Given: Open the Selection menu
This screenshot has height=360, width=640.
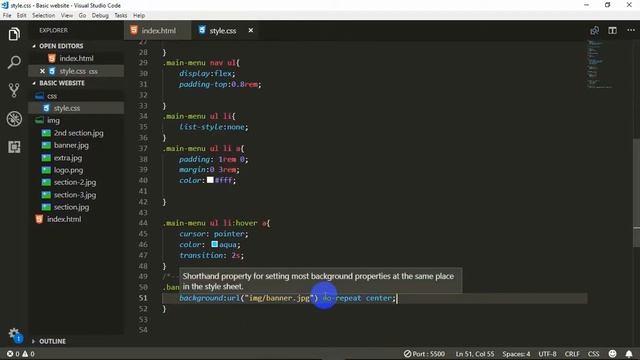Looking at the screenshot, I should (x=44, y=16).
